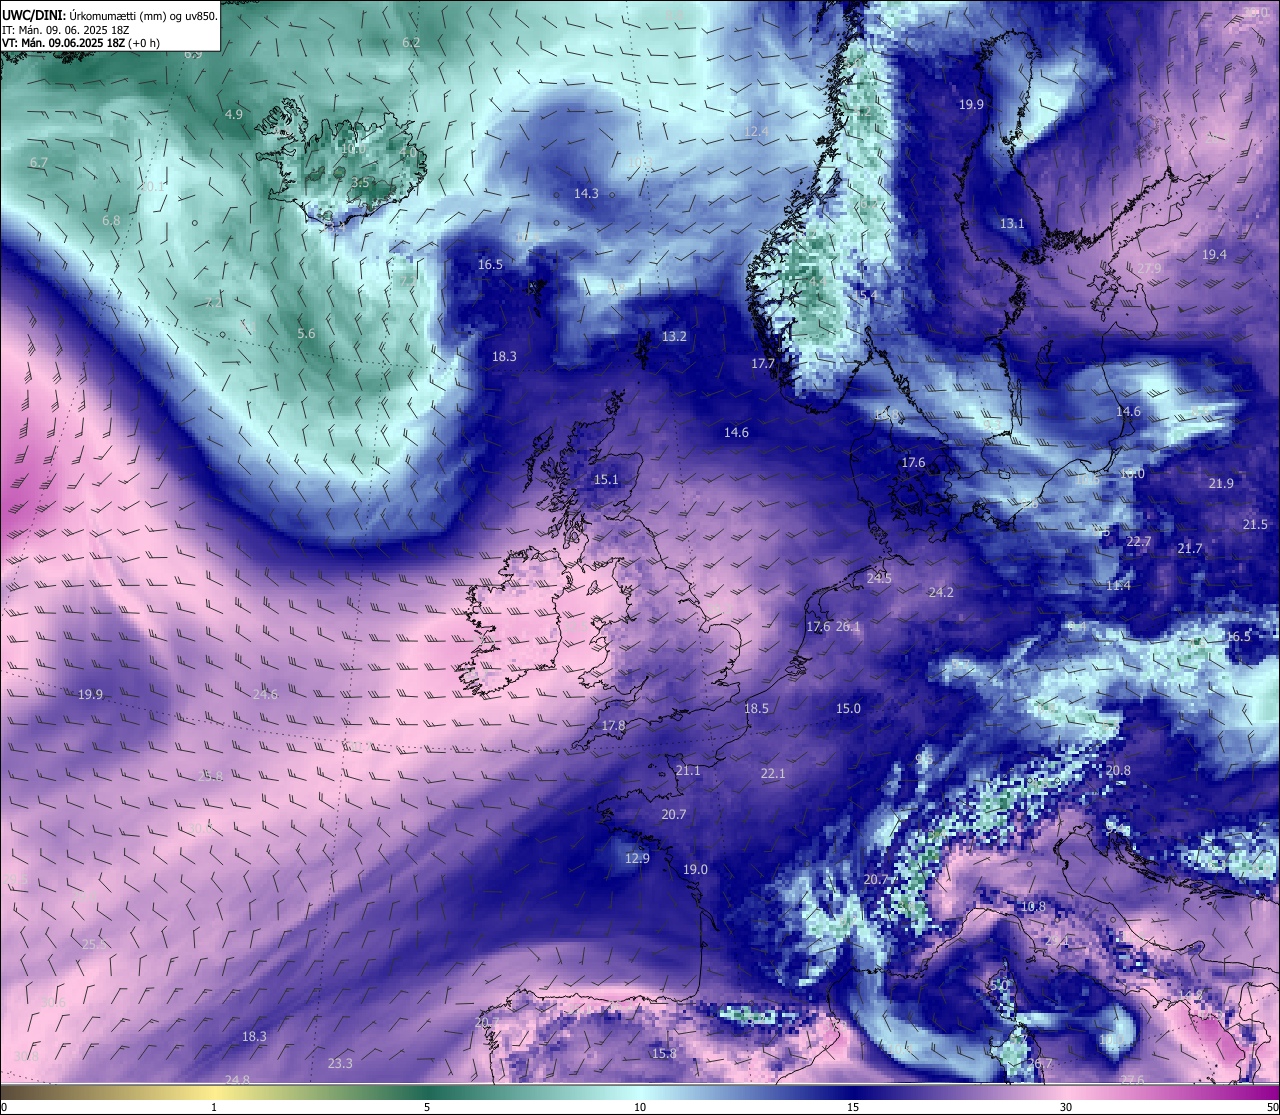Screen dimensions: 1280x1115
Task: Click the 21.7 value on the map
Action: (1190, 548)
